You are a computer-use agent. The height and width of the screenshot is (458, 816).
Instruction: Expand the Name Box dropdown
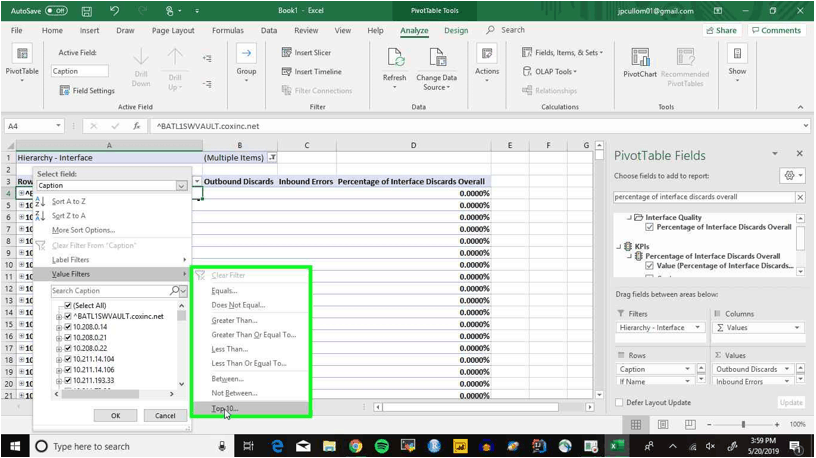(x=58, y=126)
